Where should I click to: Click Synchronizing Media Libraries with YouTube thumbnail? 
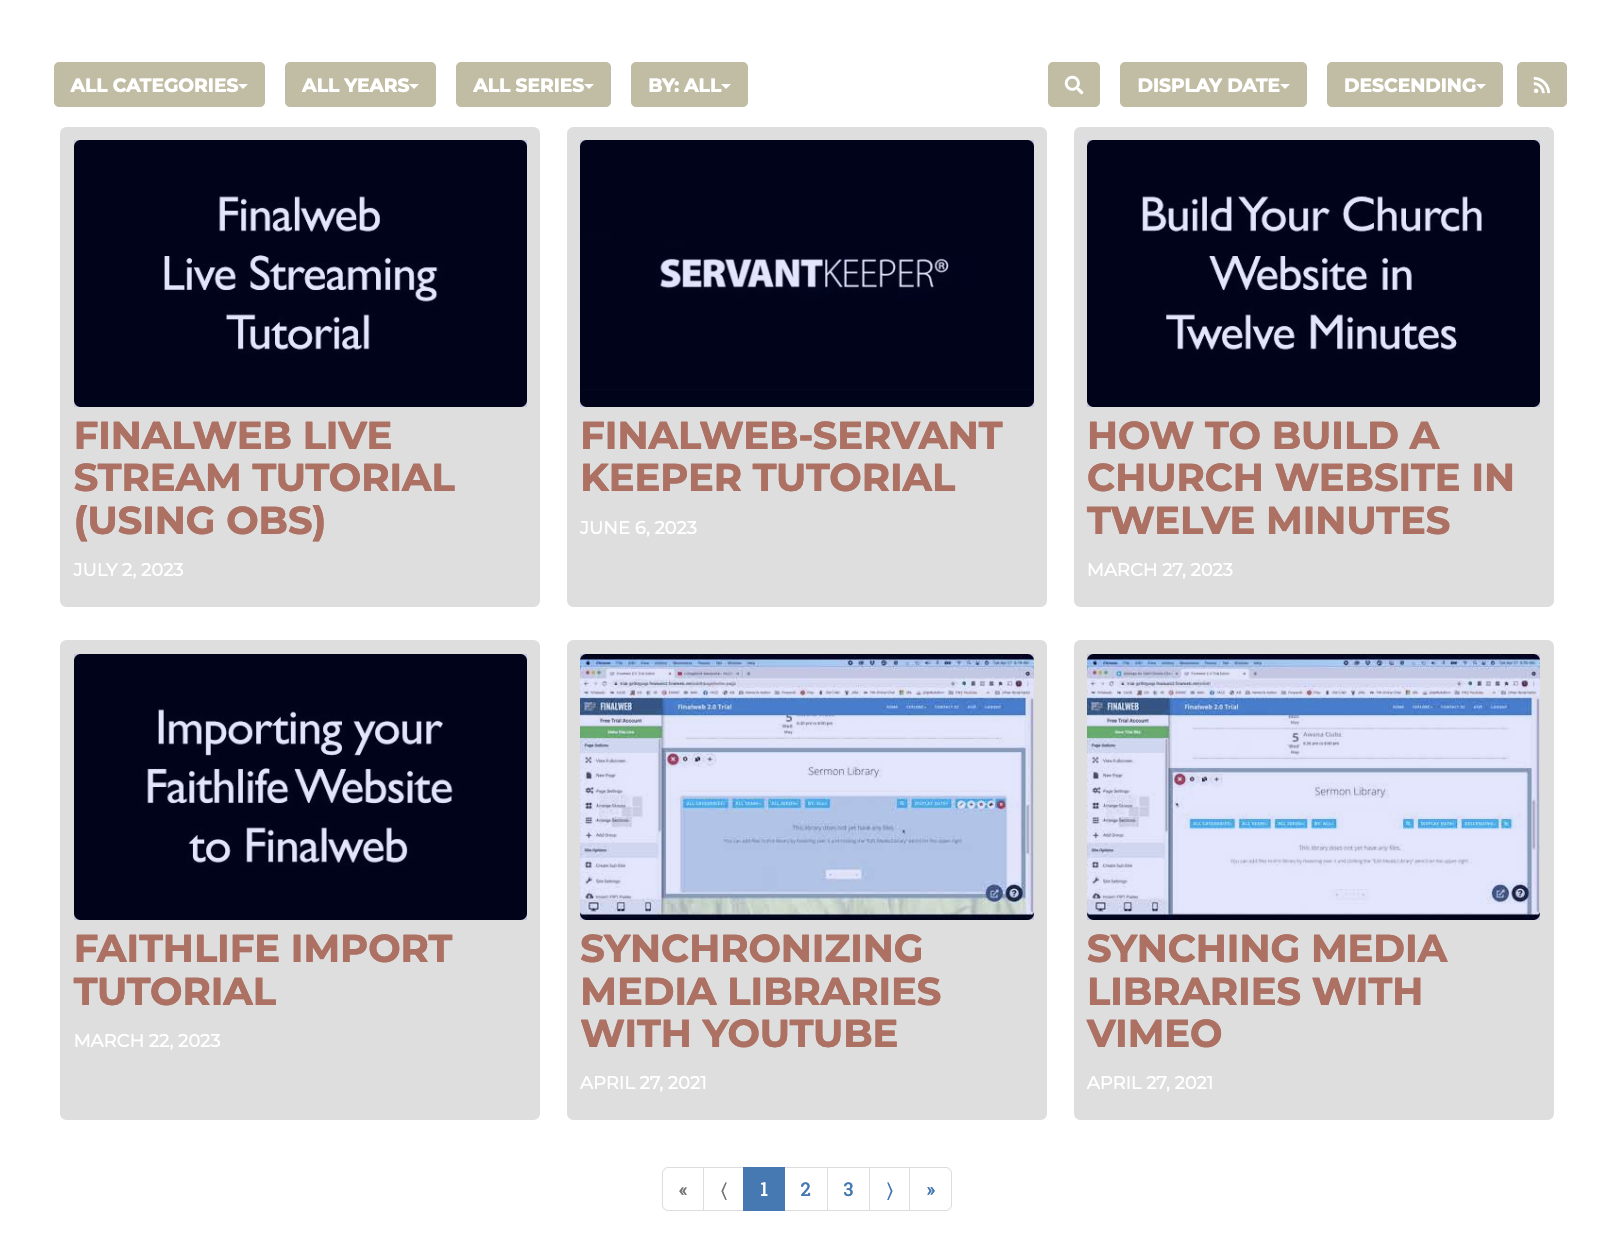806,786
